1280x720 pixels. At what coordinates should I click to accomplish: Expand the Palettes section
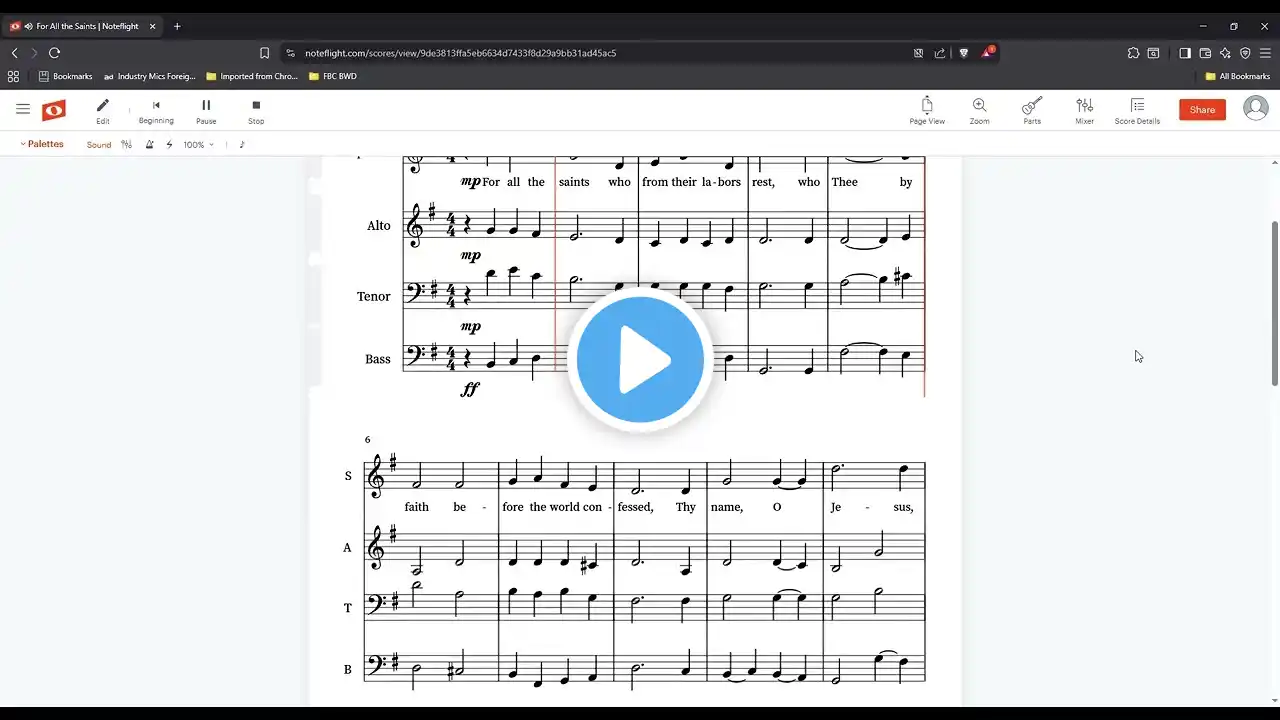[x=42, y=144]
